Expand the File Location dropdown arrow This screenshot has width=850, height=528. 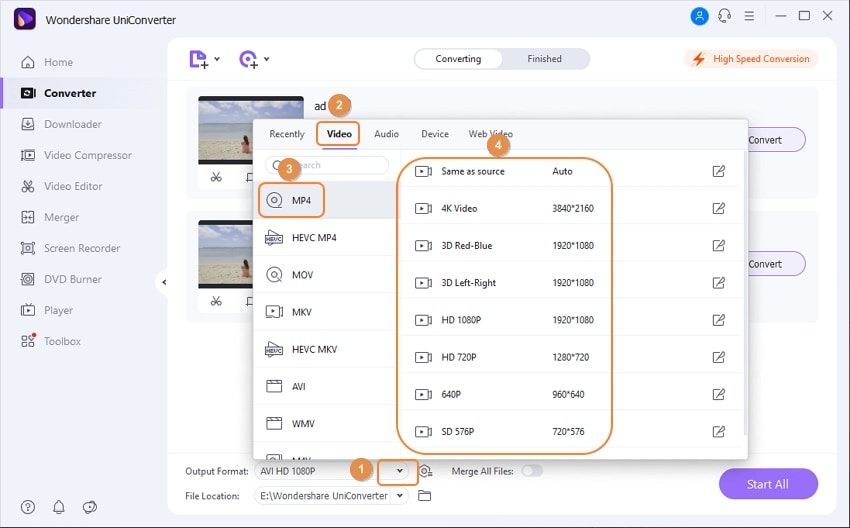(x=400, y=495)
